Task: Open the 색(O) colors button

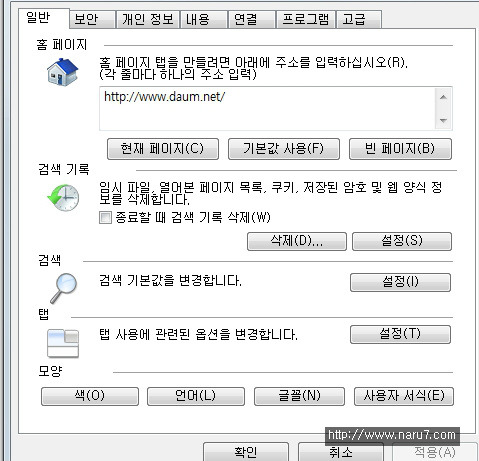Action: (x=90, y=396)
